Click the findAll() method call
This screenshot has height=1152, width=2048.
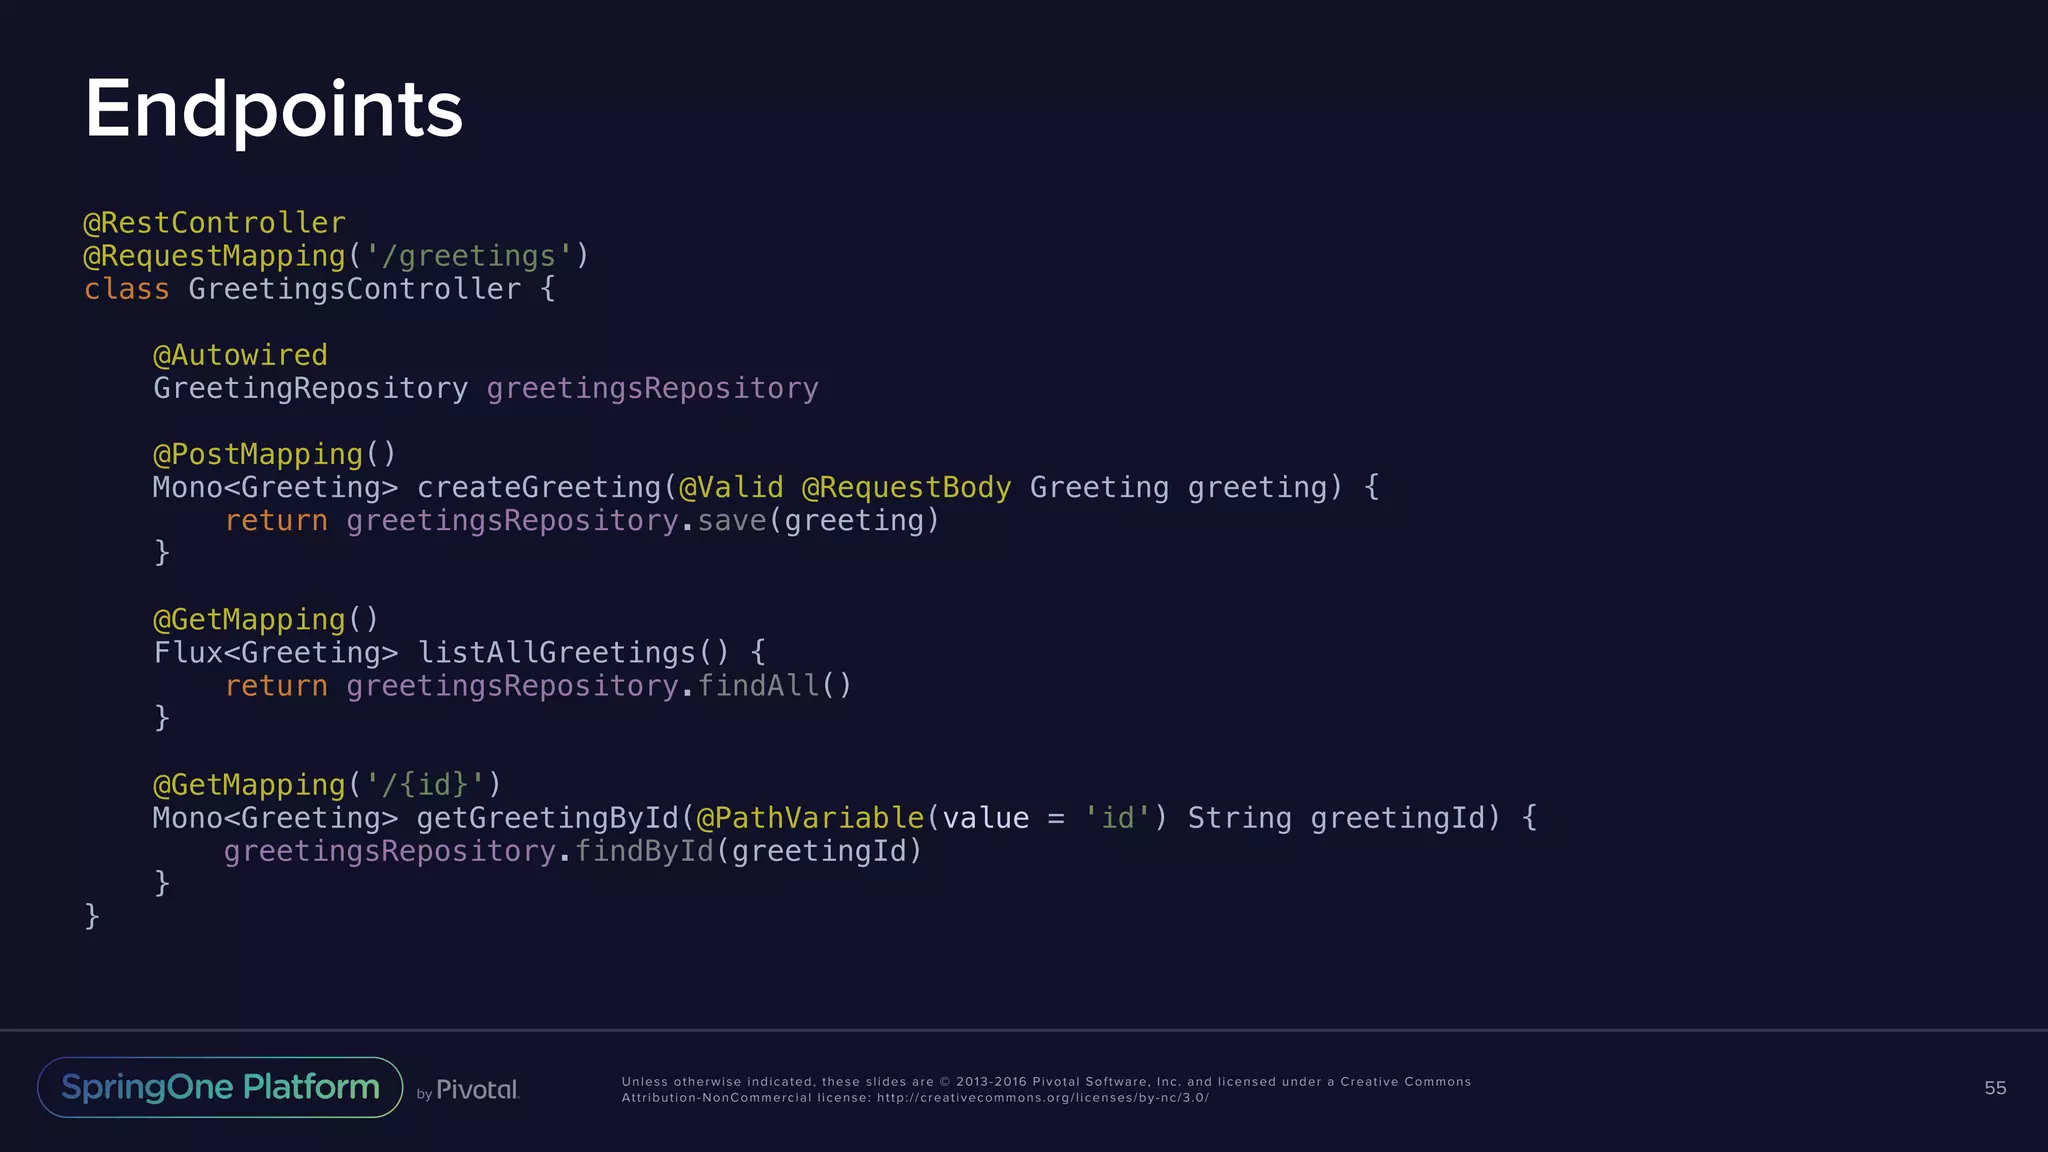click(774, 686)
